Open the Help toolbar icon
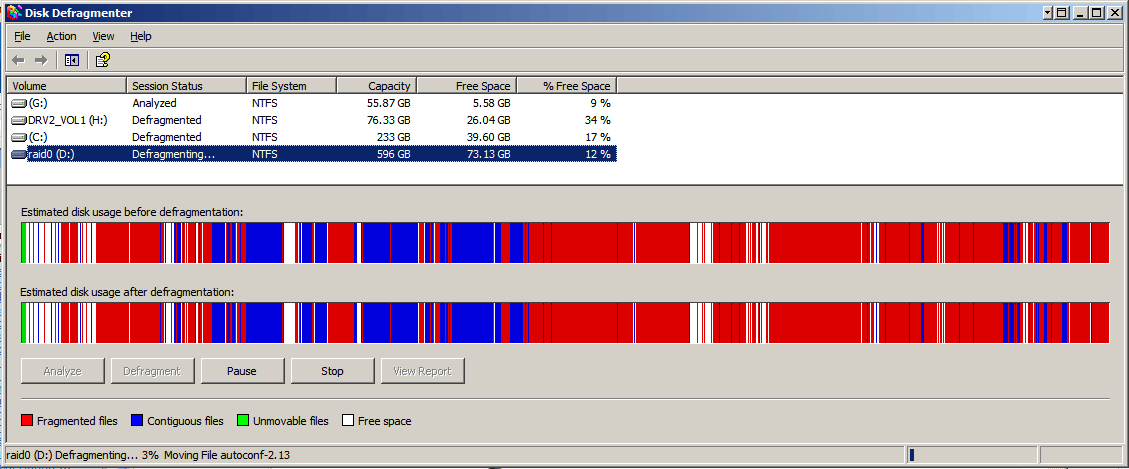 coord(103,60)
